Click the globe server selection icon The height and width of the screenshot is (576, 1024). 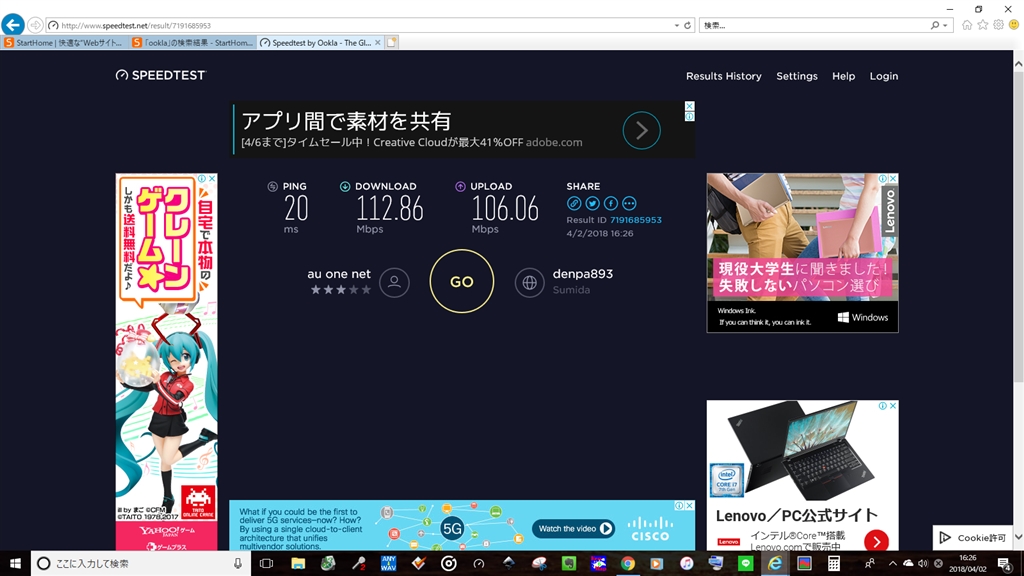(x=530, y=282)
